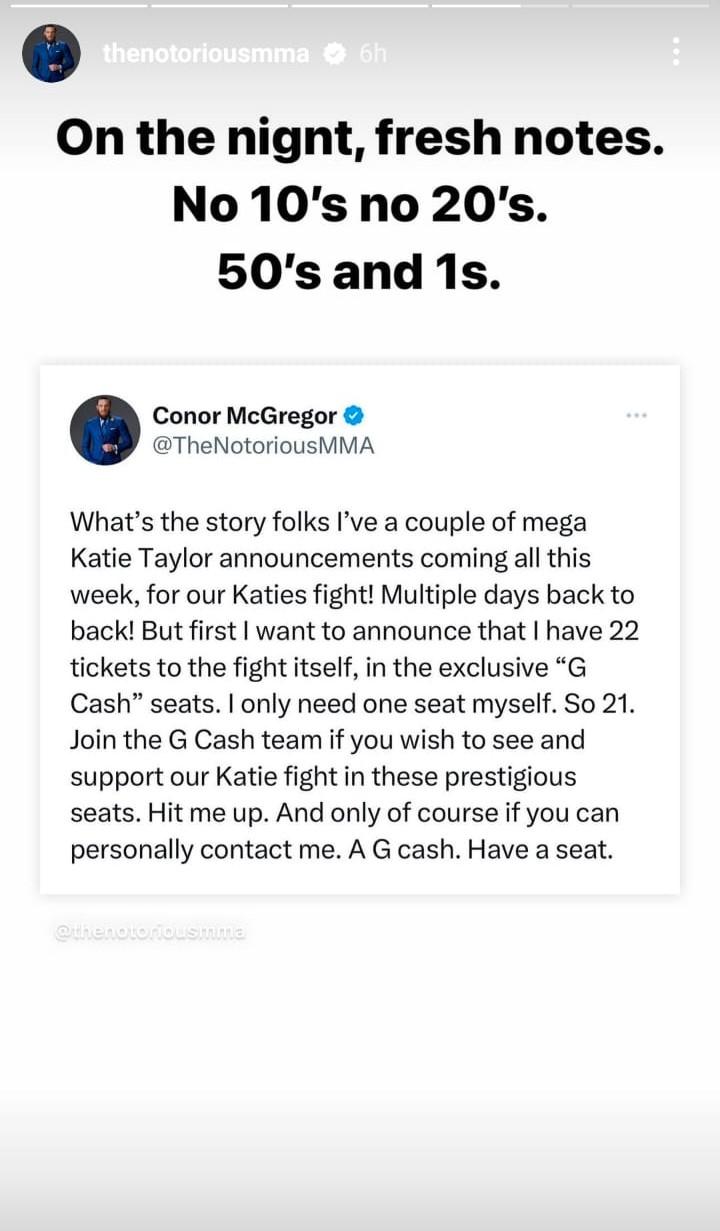
Task: Tap the faded @thenotoriousmma mention sticker
Action: tap(149, 932)
